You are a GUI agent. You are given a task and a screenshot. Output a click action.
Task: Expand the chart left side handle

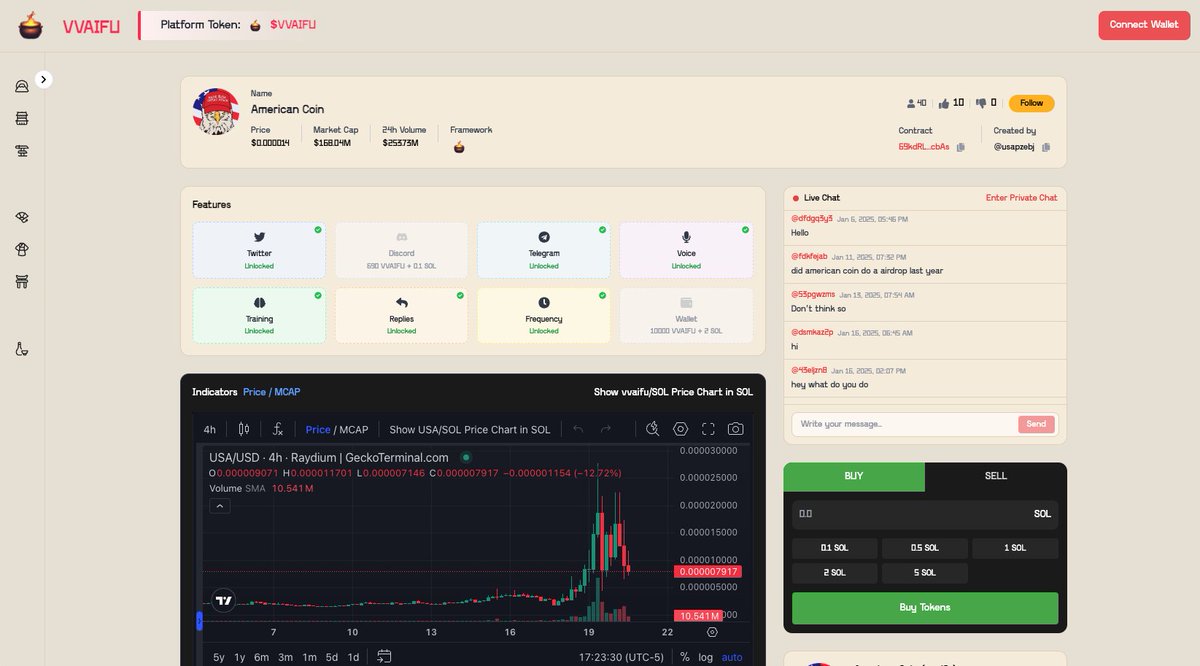(199, 621)
